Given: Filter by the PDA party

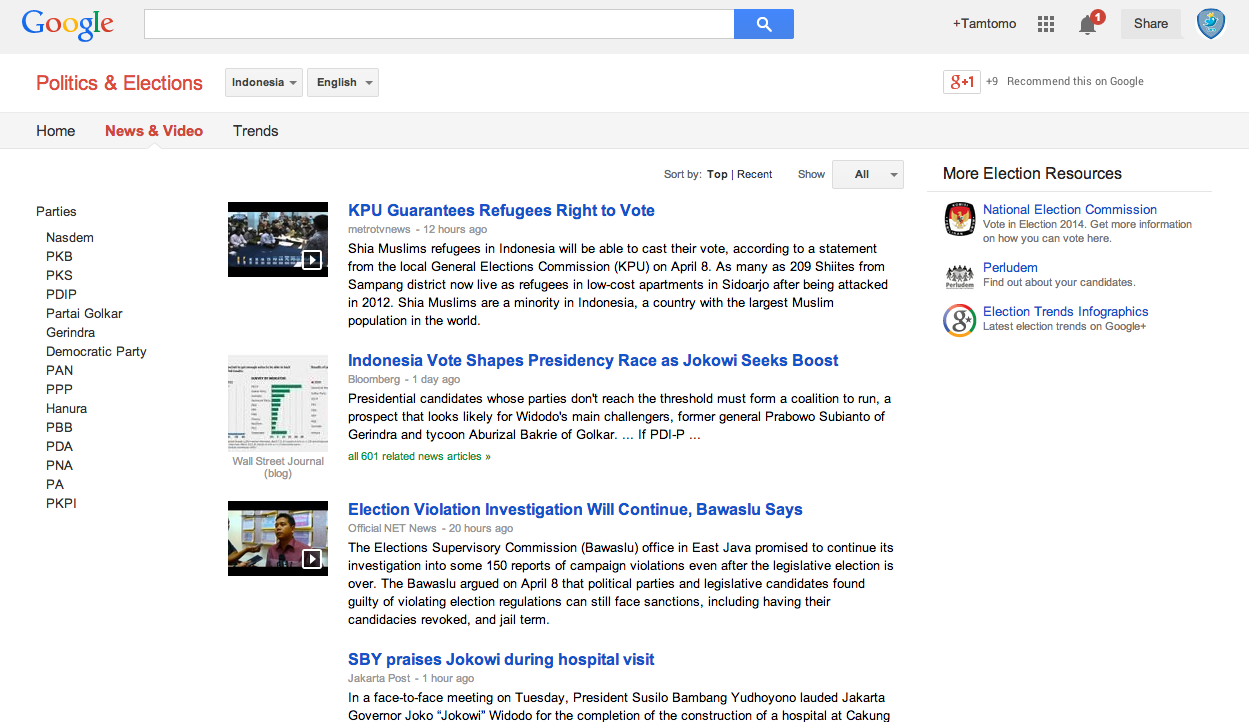Looking at the screenshot, I should [x=59, y=447].
